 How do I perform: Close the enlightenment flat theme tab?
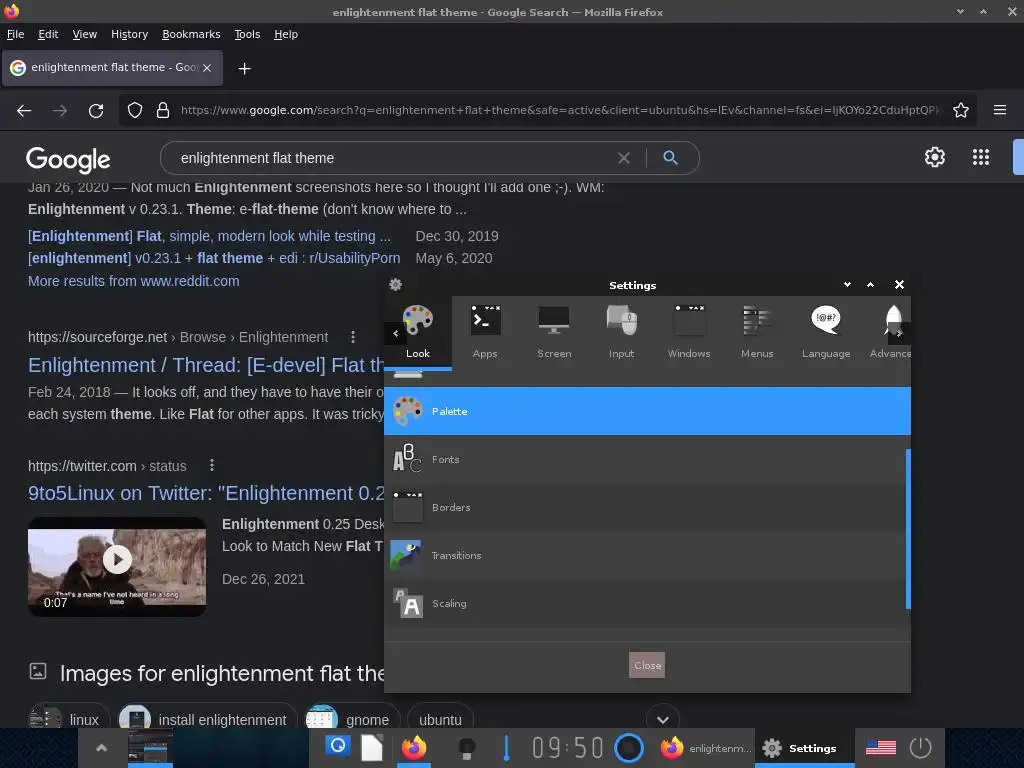(x=207, y=68)
